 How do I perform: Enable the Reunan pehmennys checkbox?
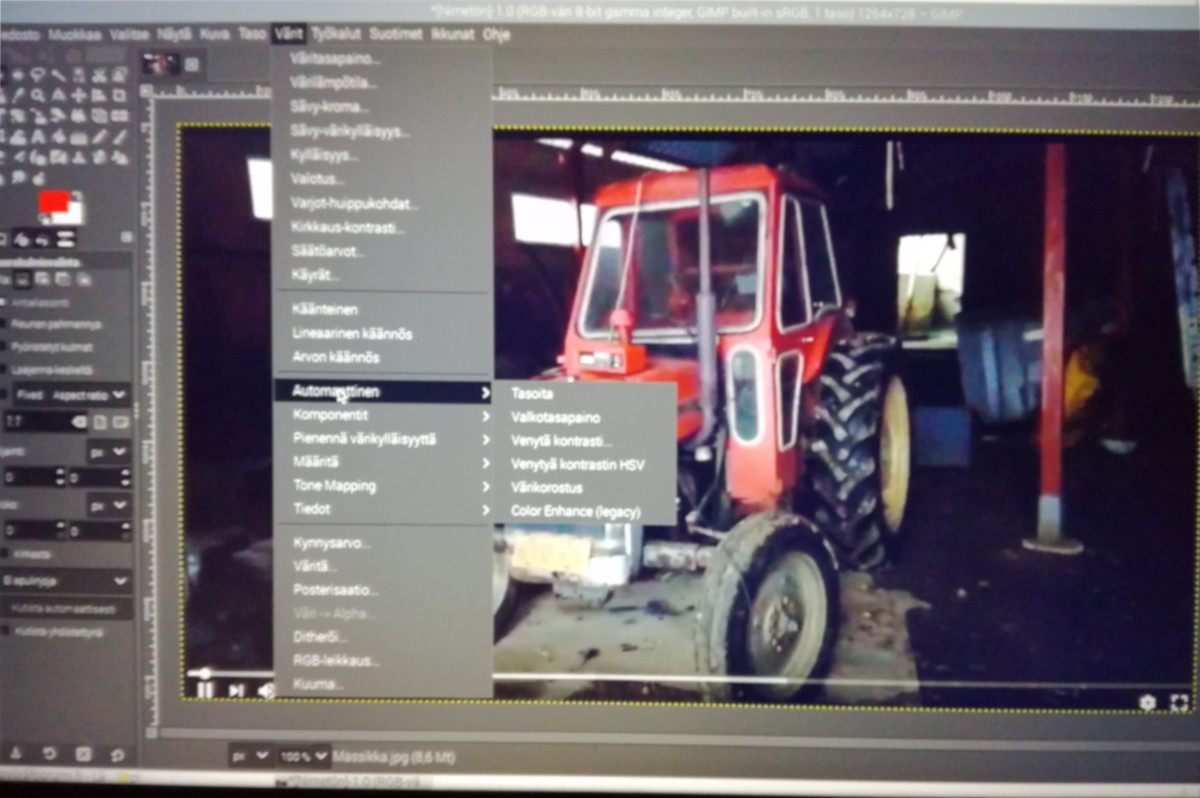[x=5, y=324]
